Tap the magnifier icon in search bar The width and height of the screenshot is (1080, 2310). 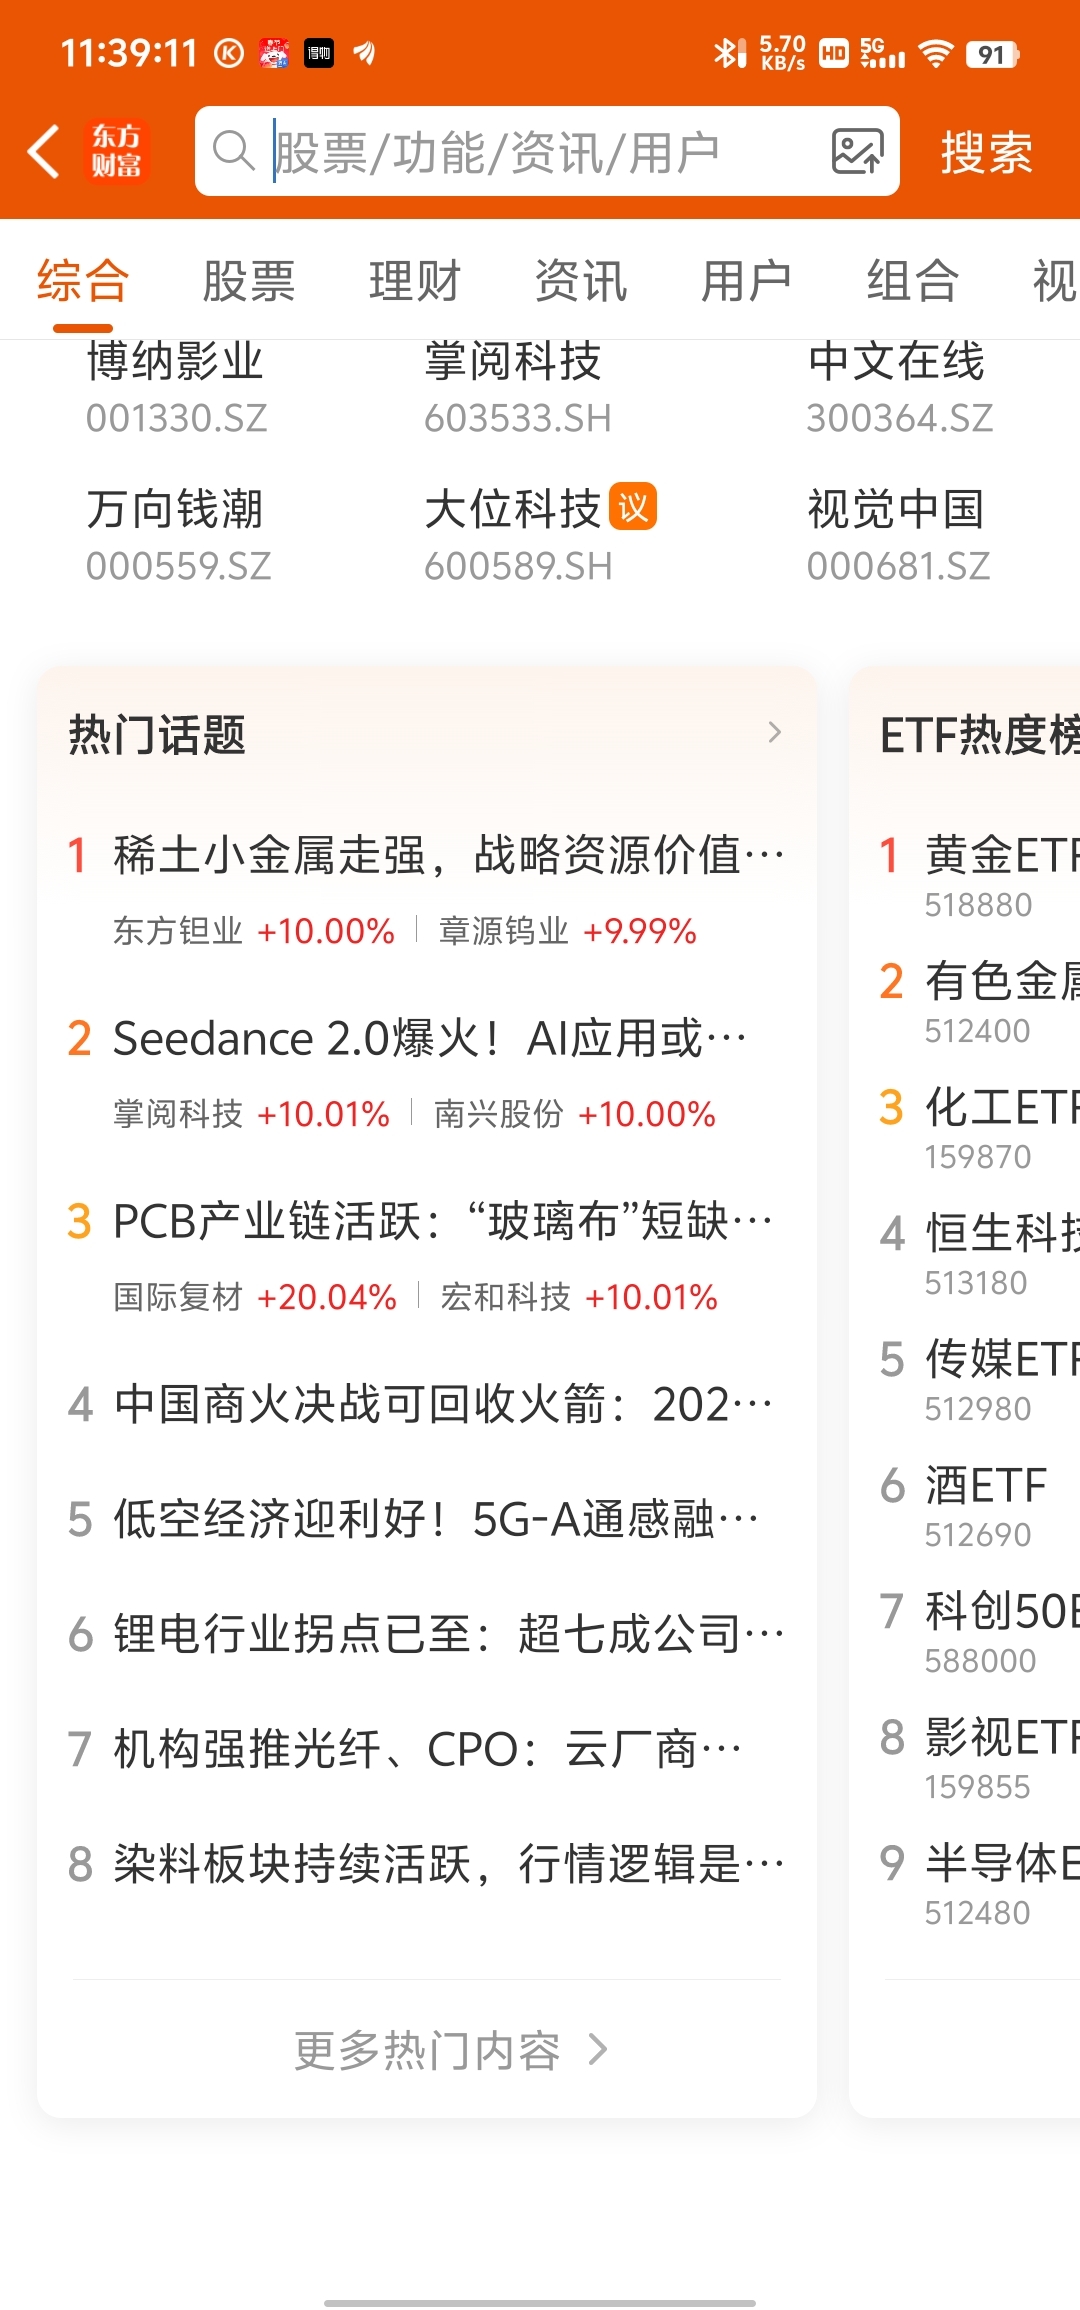pyautogui.click(x=233, y=151)
